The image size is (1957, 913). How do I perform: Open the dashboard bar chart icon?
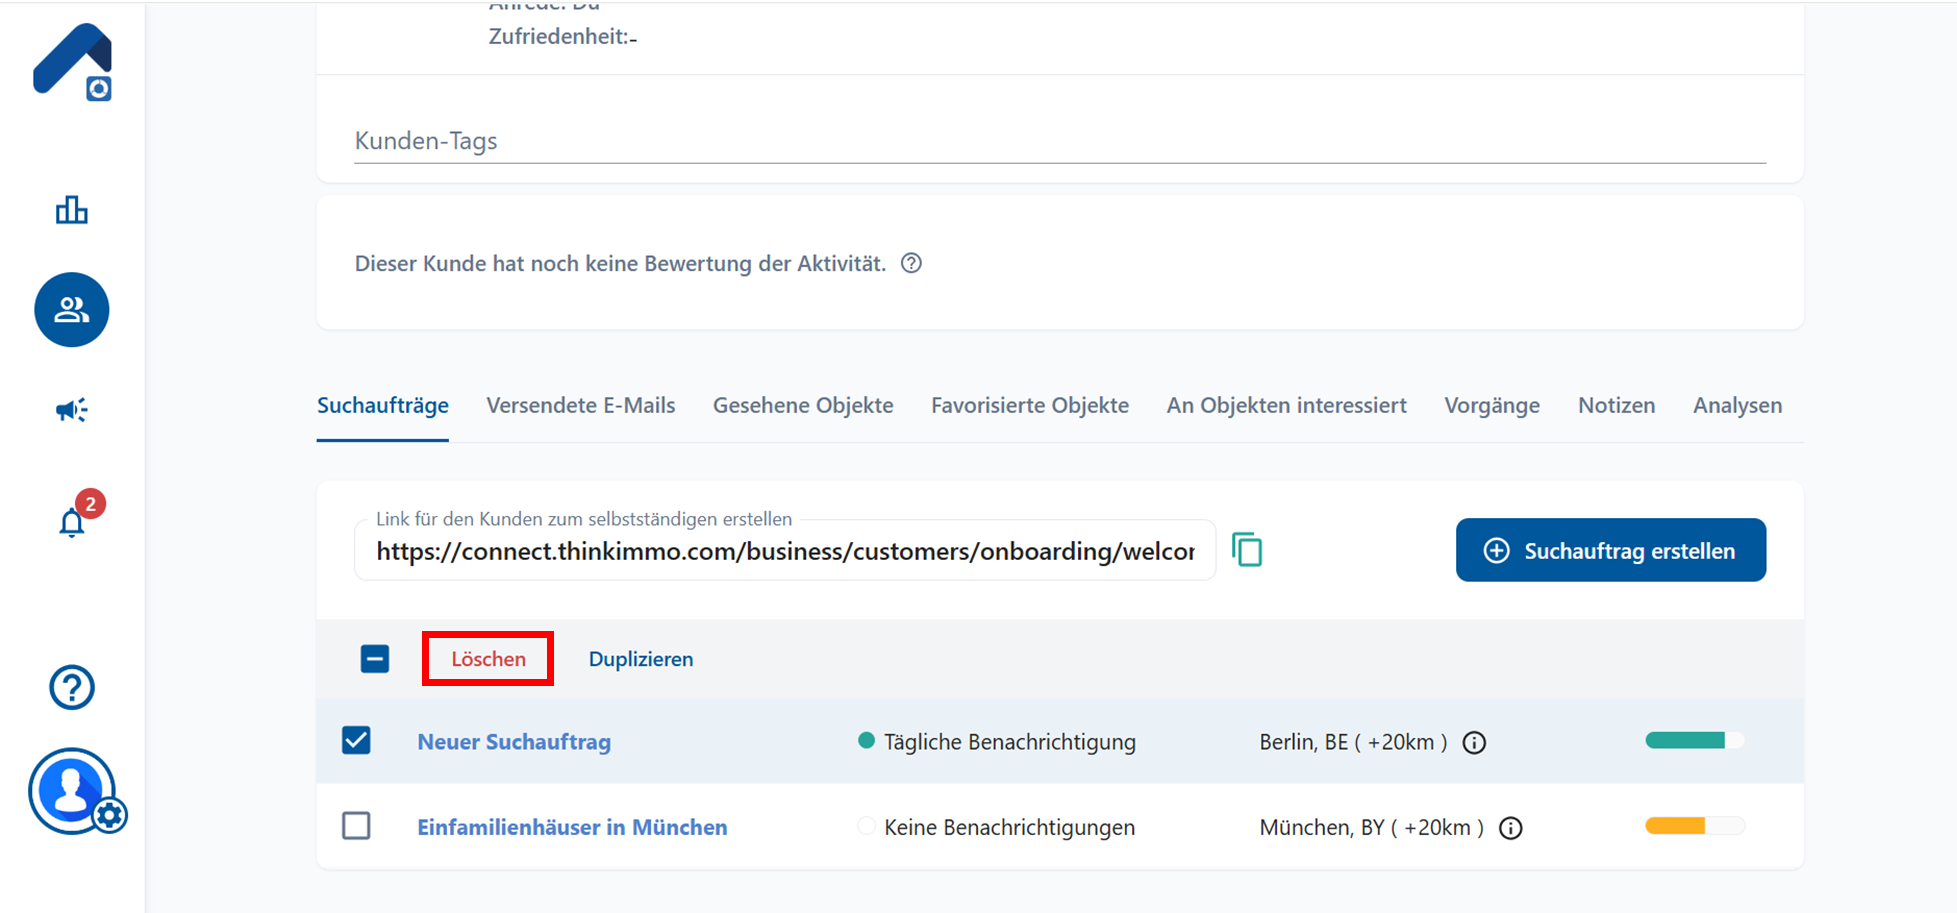coord(71,210)
